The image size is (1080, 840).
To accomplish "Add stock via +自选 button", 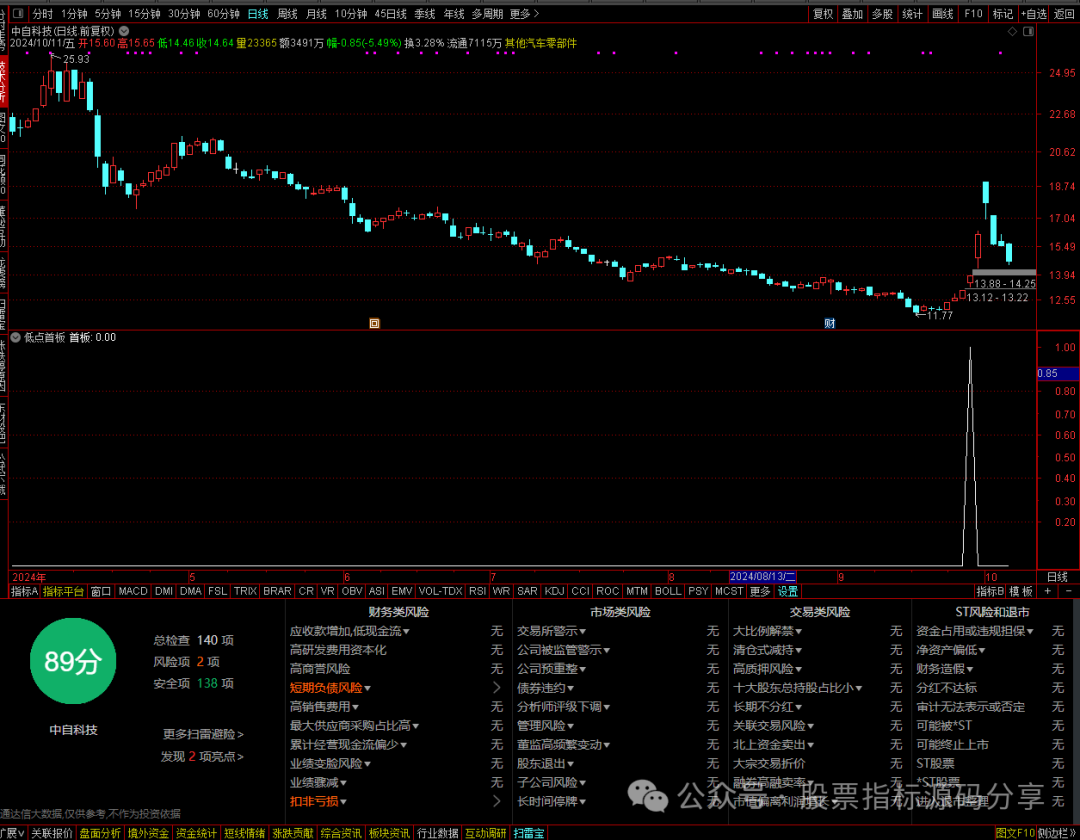I will click(x=1033, y=14).
